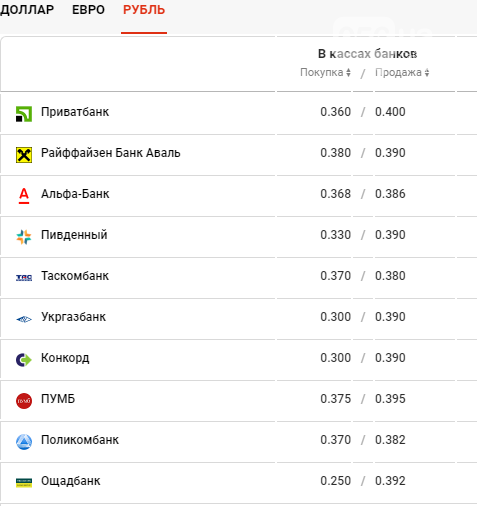Image resolution: width=477 pixels, height=506 pixels.
Task: Click the red Альфа-Банк logo icon
Action: click(x=24, y=196)
